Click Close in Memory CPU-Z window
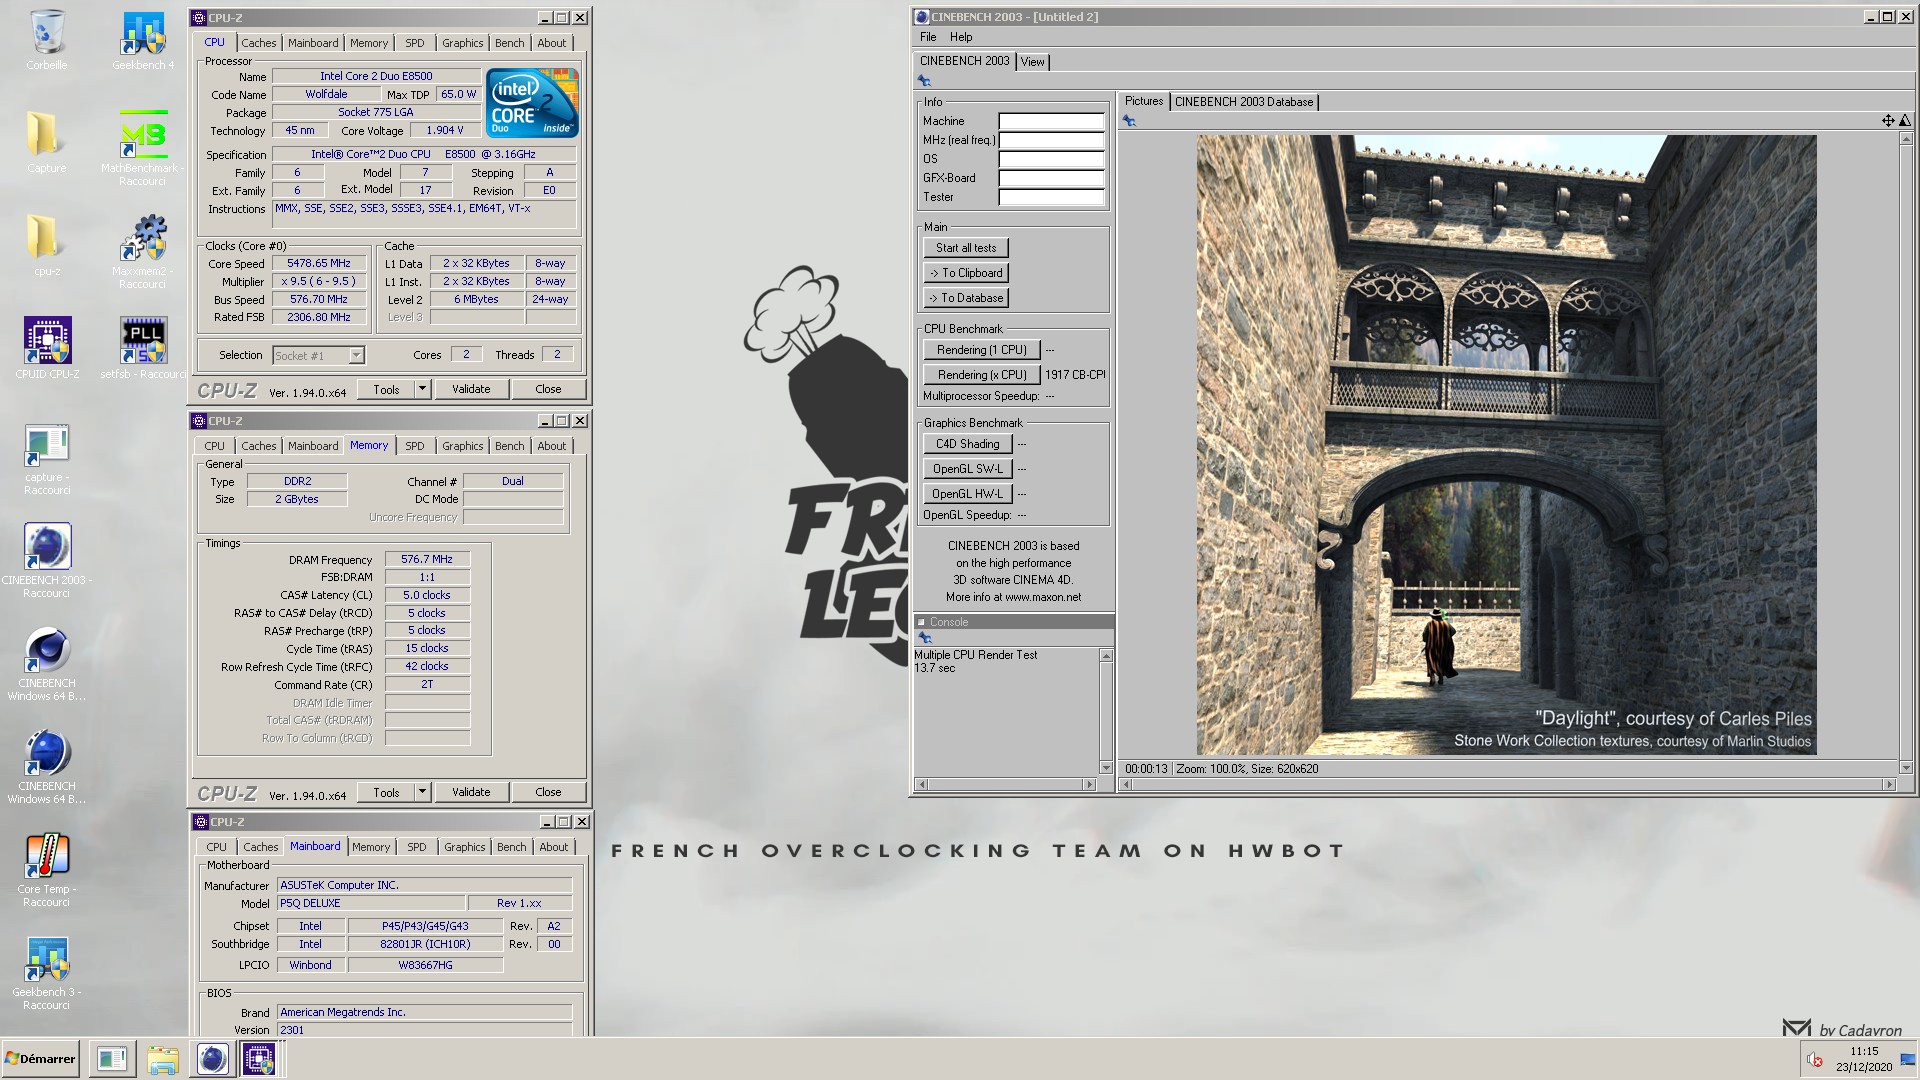This screenshot has width=1920, height=1080. pos(548,792)
